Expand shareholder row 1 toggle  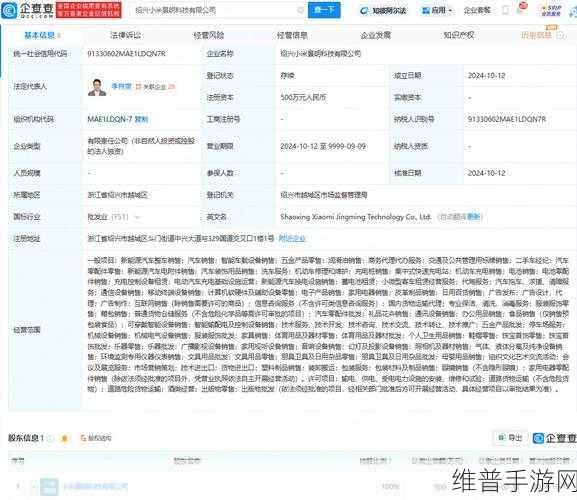34,487
